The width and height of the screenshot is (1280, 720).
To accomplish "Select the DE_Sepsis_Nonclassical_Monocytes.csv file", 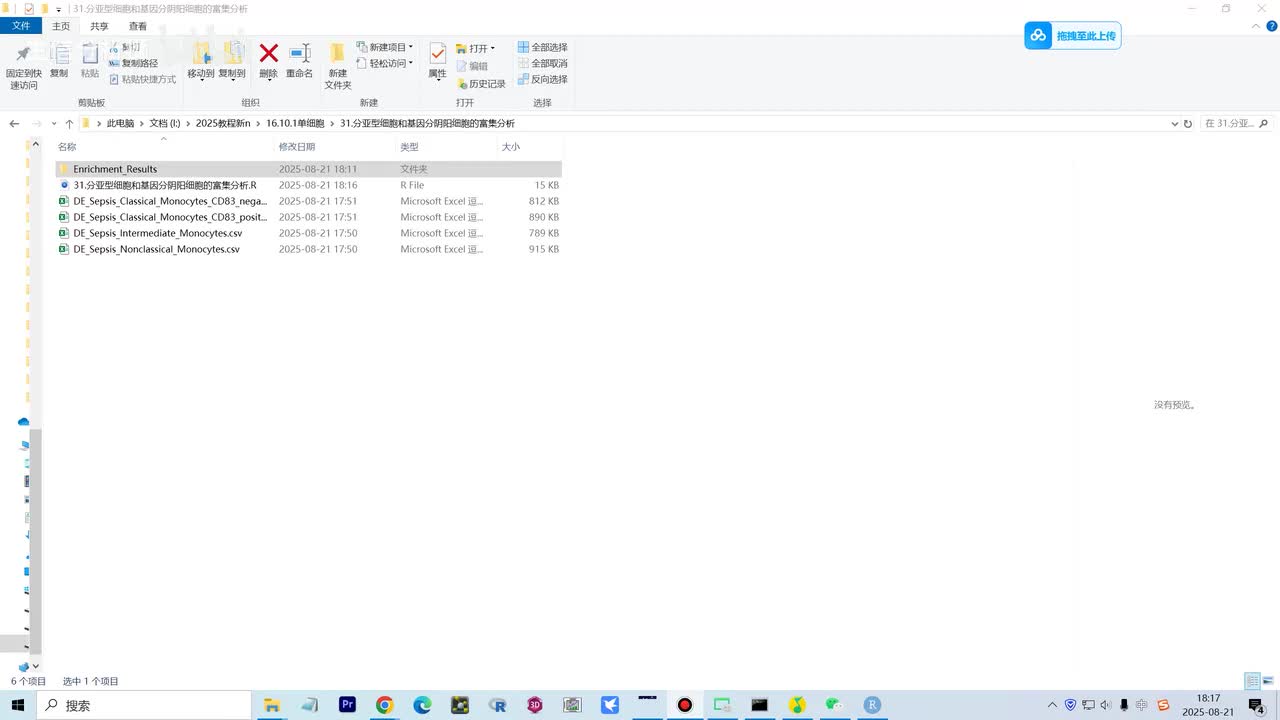I will coord(308,249).
